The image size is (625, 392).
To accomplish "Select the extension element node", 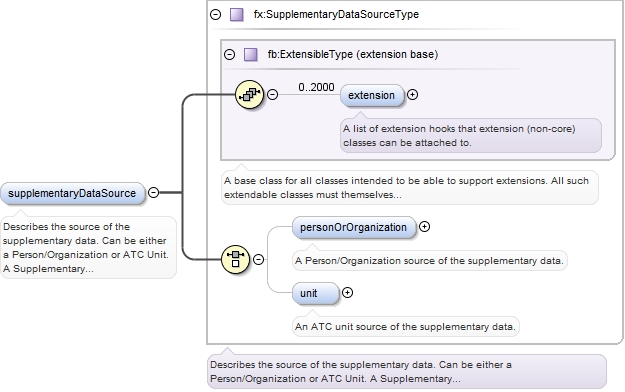I will pyautogui.click(x=372, y=95).
